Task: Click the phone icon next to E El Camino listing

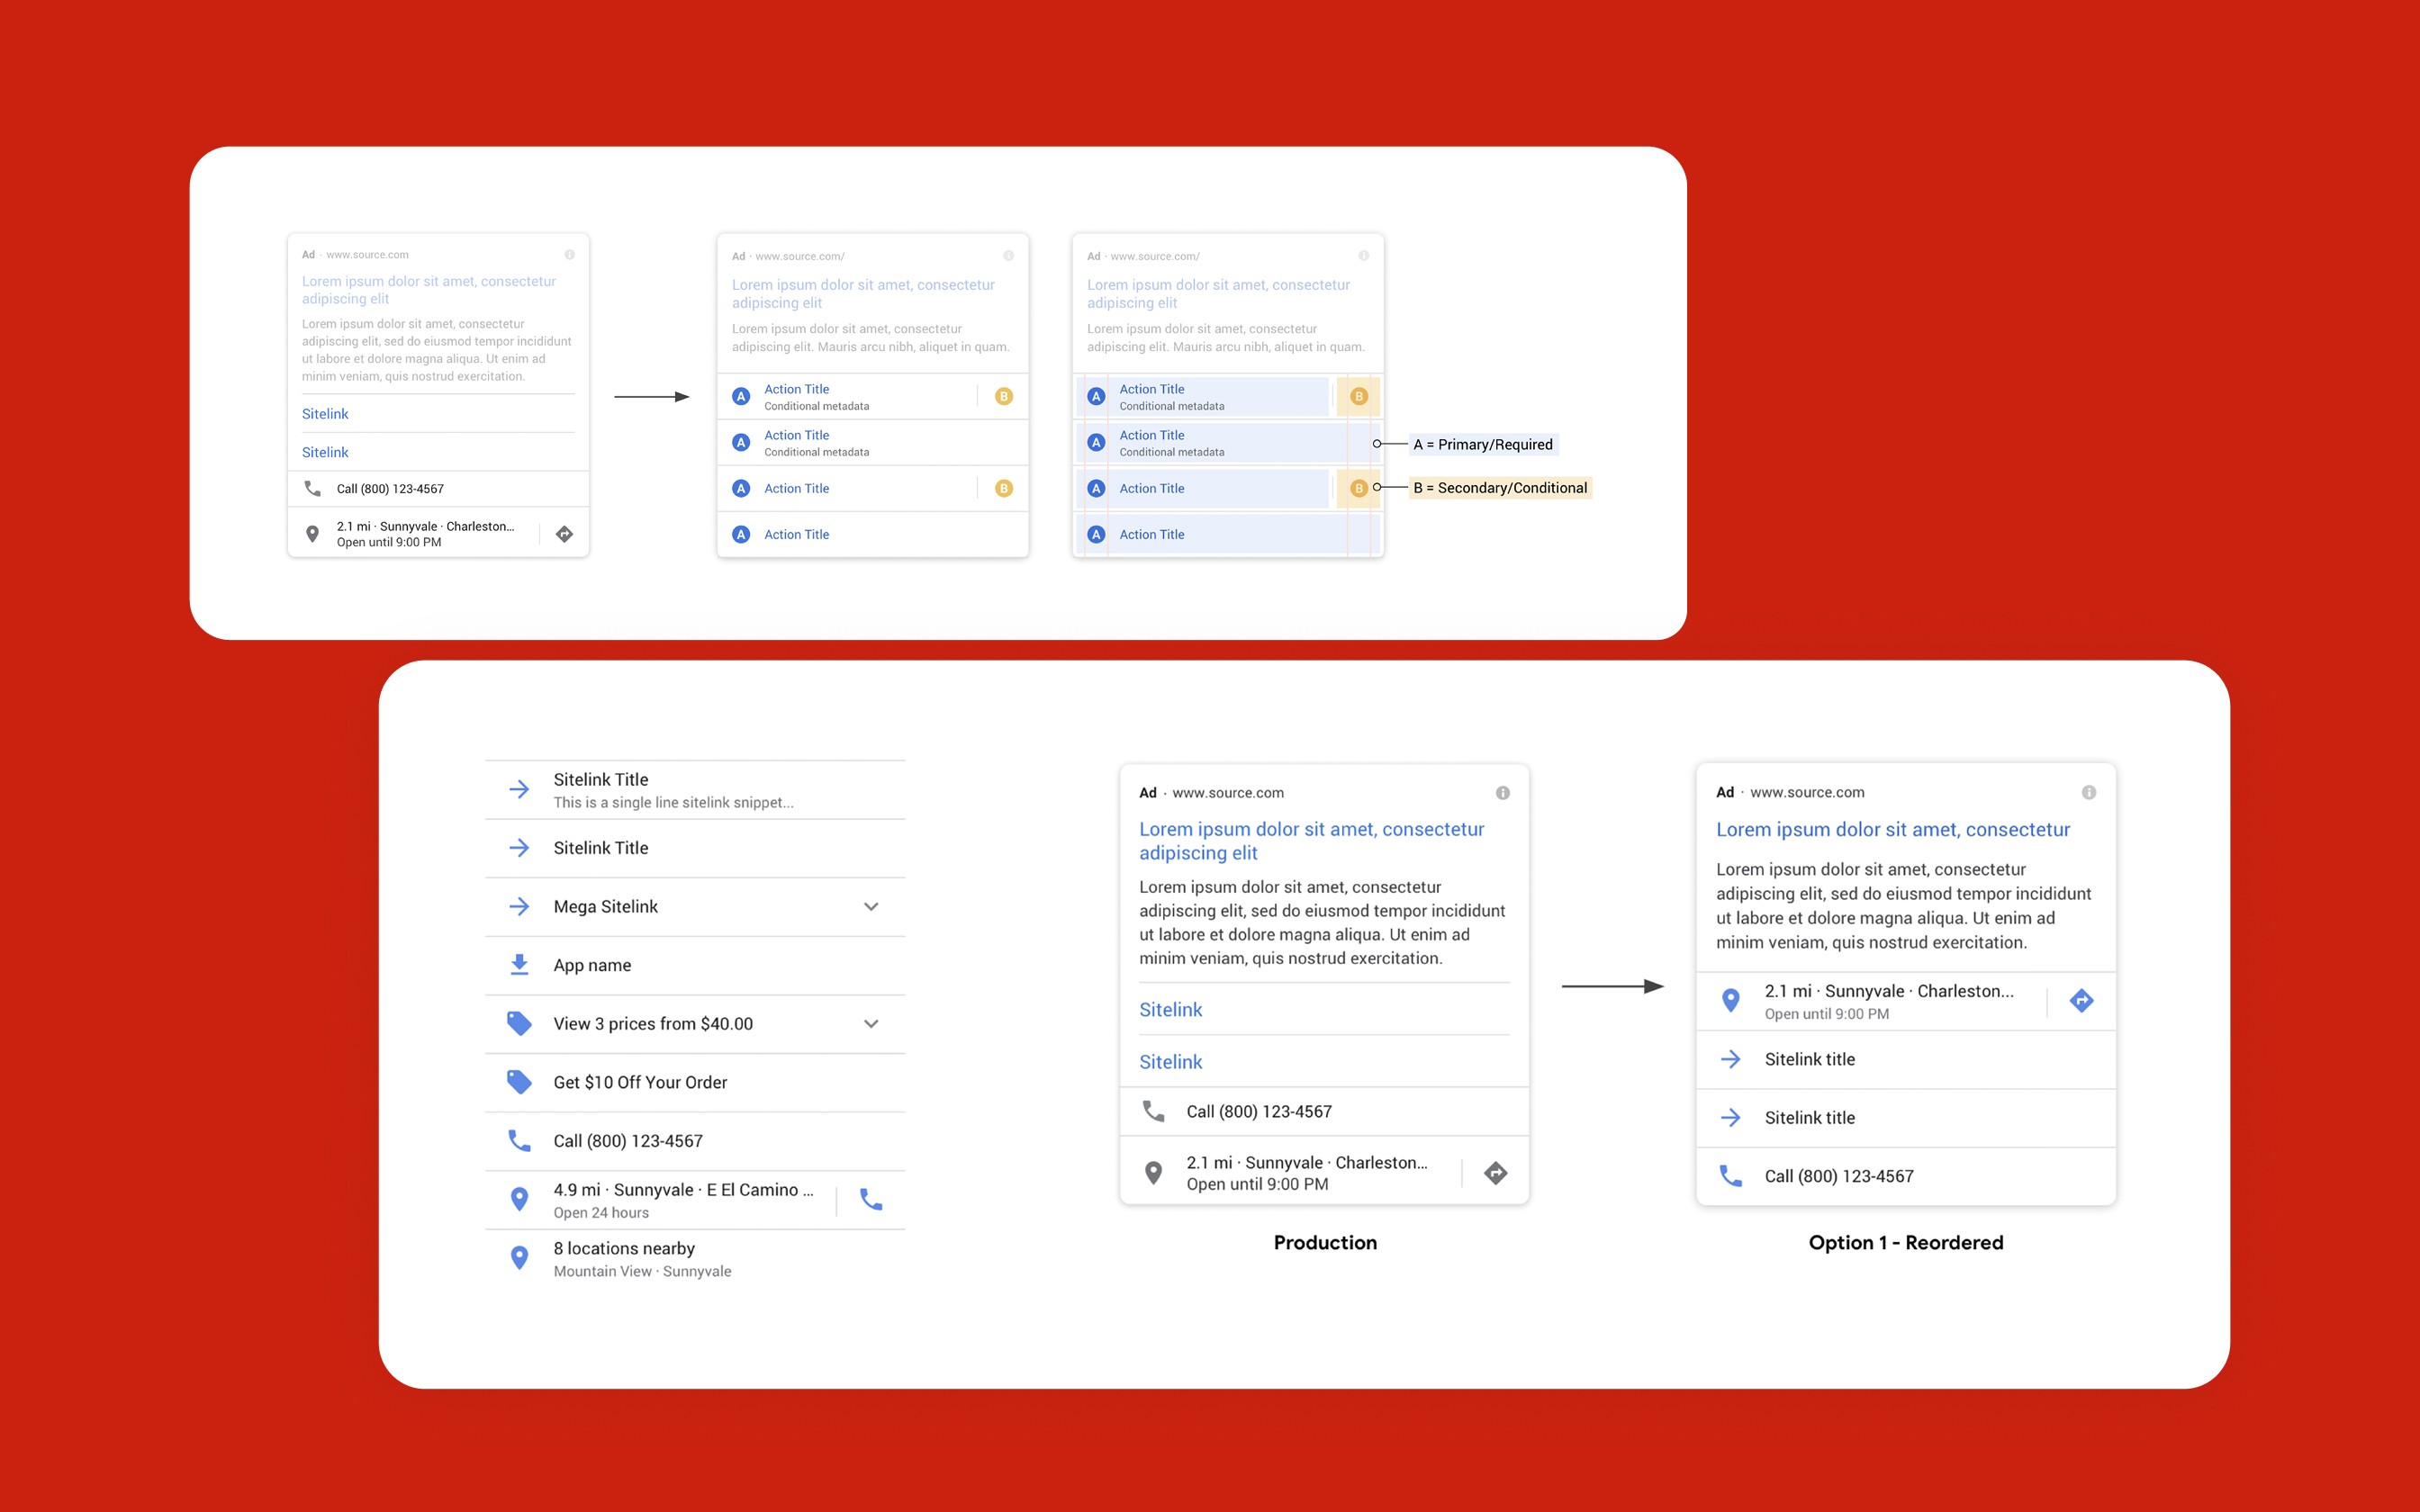Action: (x=871, y=1199)
